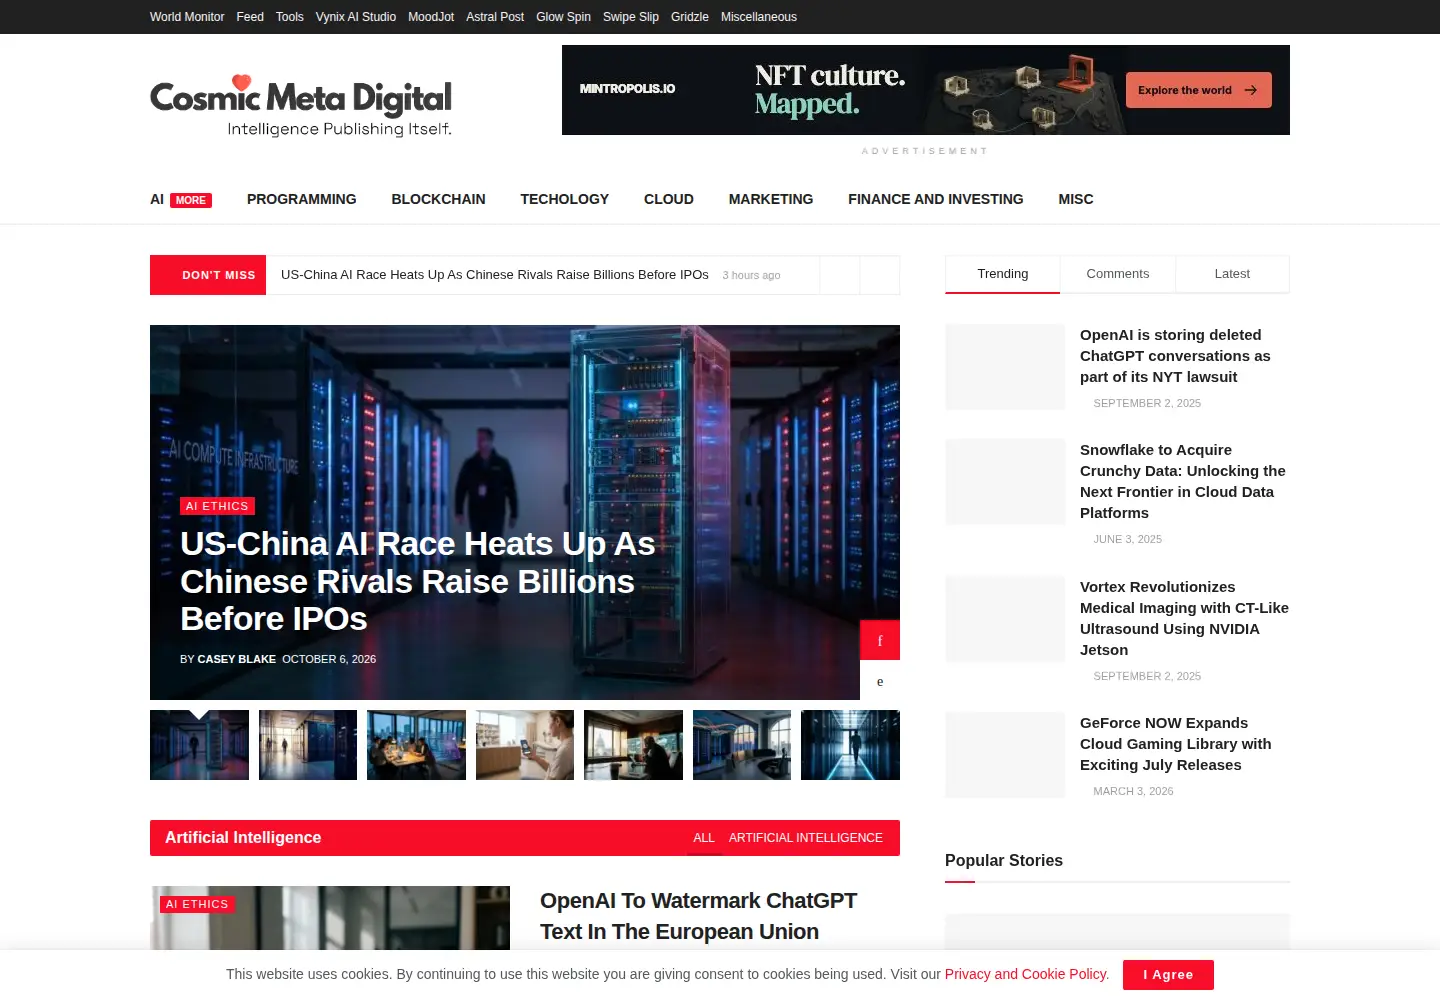
Task: Select fourth thumbnail person holding phone
Action: click(x=525, y=745)
